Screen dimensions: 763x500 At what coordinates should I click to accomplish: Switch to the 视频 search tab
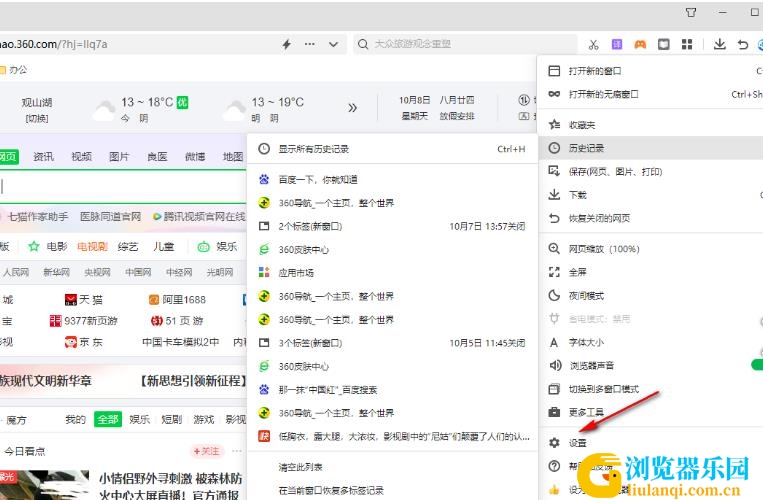[81, 157]
